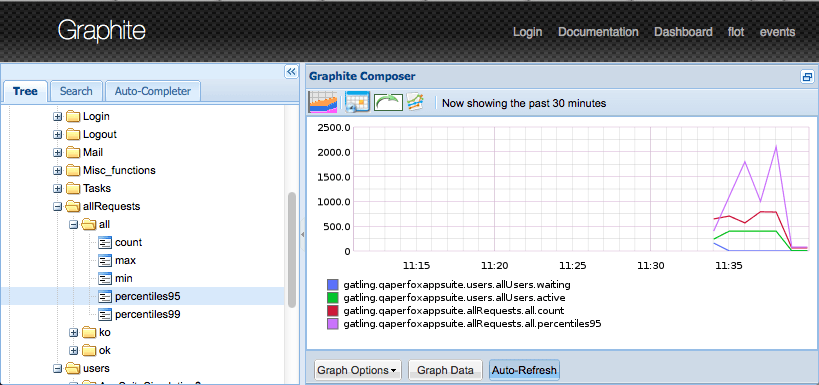Switch to the Auto-Completer tab
The height and width of the screenshot is (385, 819).
tap(153, 91)
